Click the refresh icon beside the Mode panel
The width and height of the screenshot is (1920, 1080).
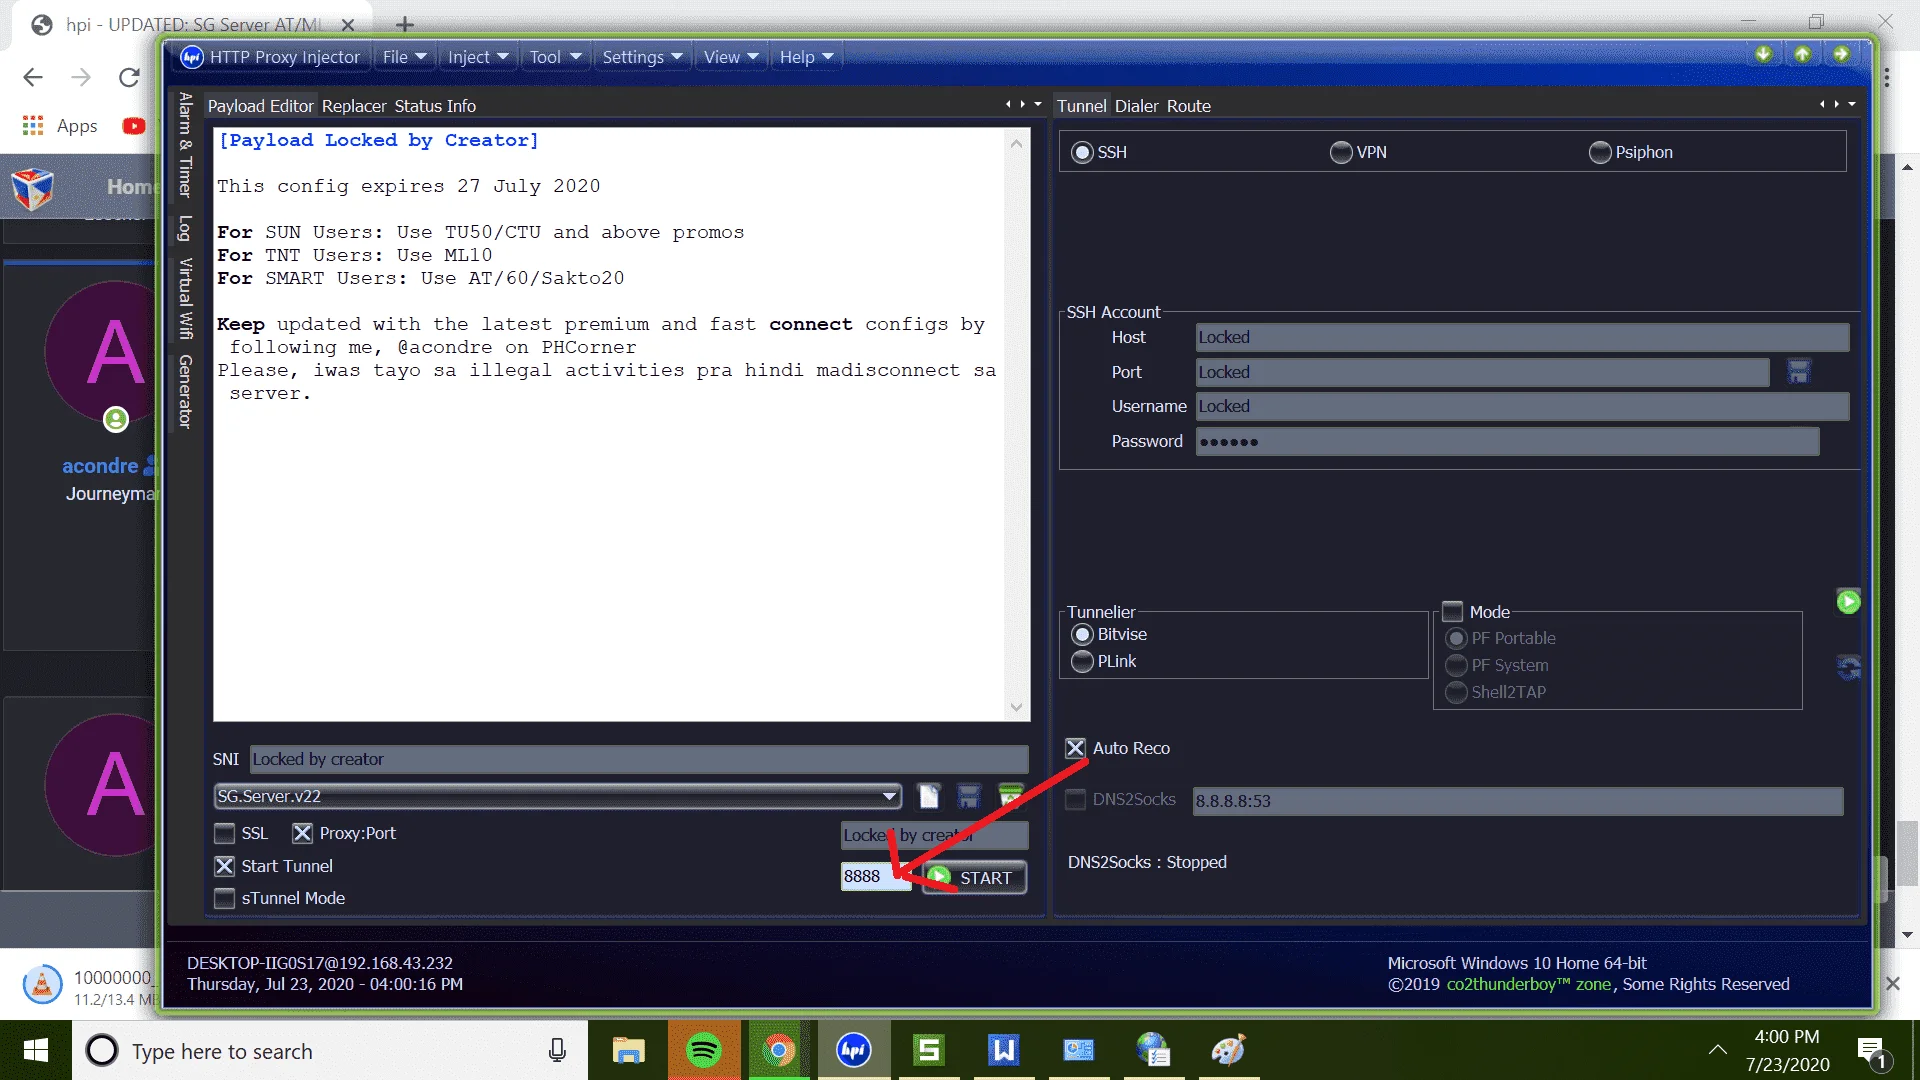click(x=1848, y=668)
